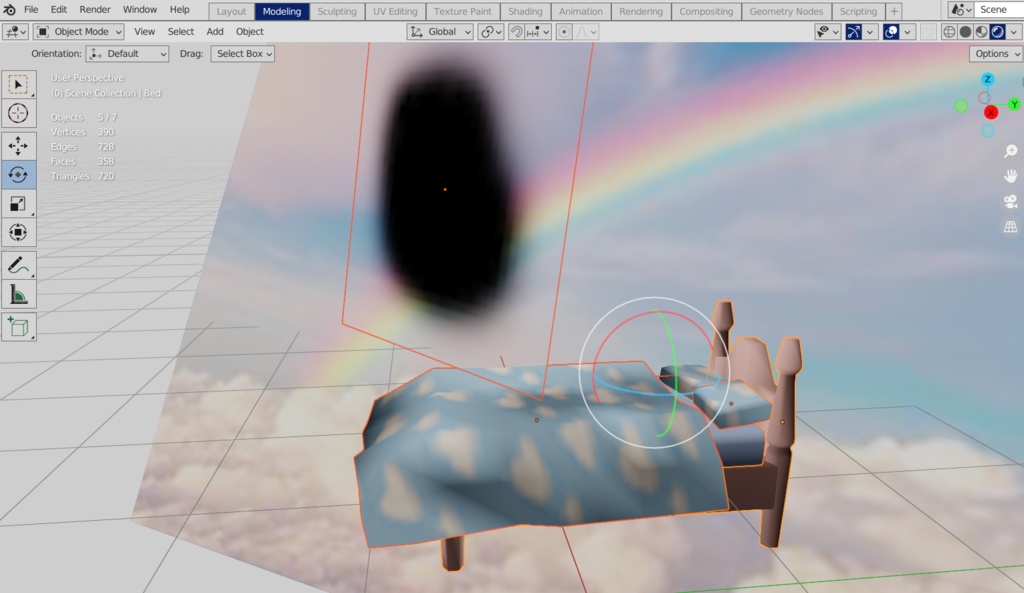1024x593 pixels.
Task: Click the Z axis gizmo ball
Action: (x=987, y=79)
